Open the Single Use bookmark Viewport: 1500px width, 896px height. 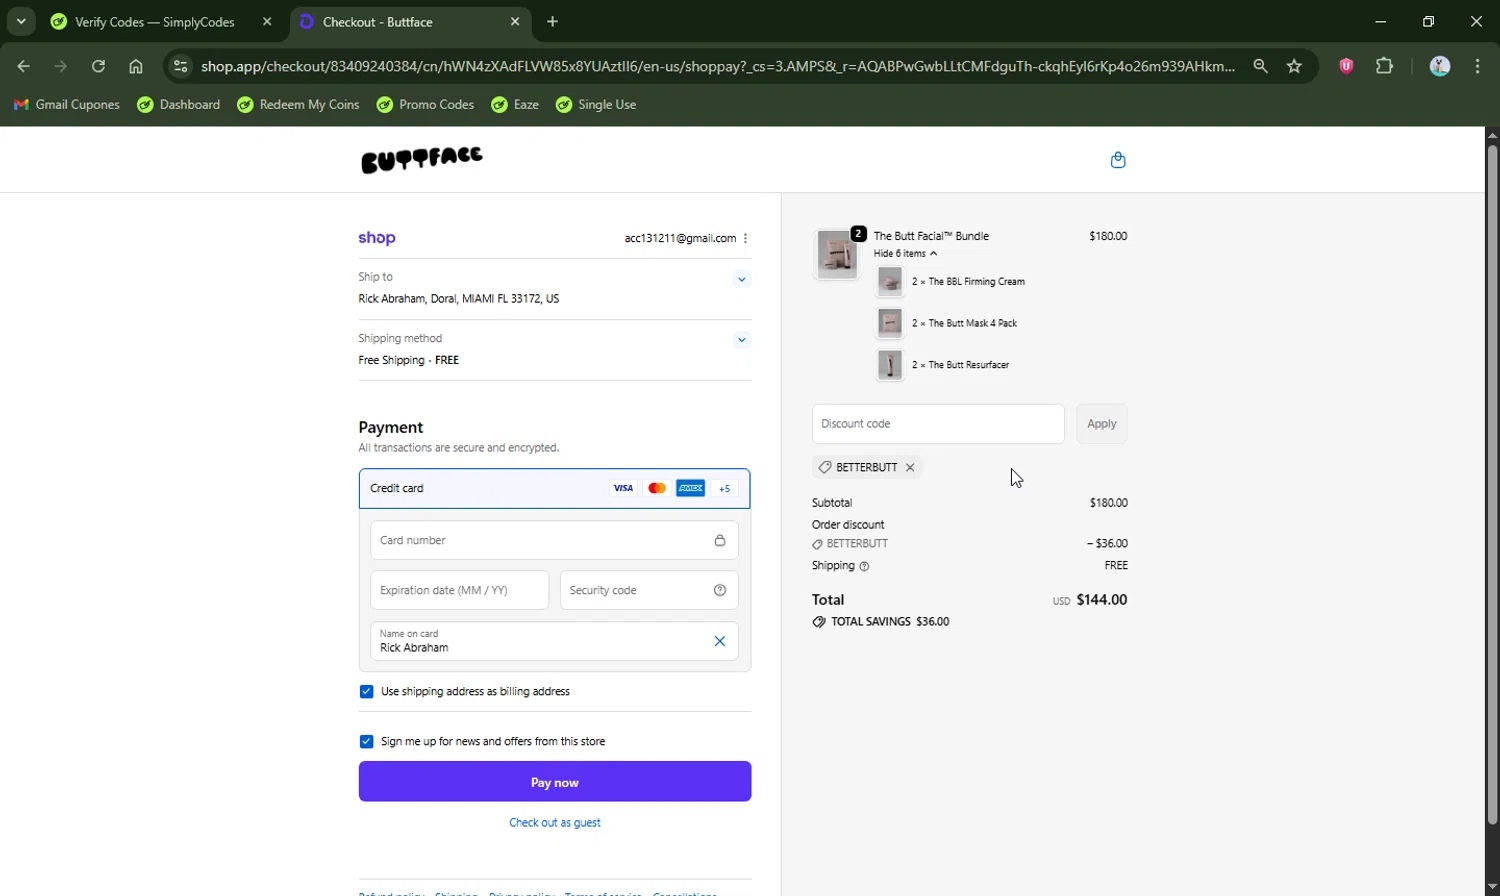pyautogui.click(x=596, y=104)
